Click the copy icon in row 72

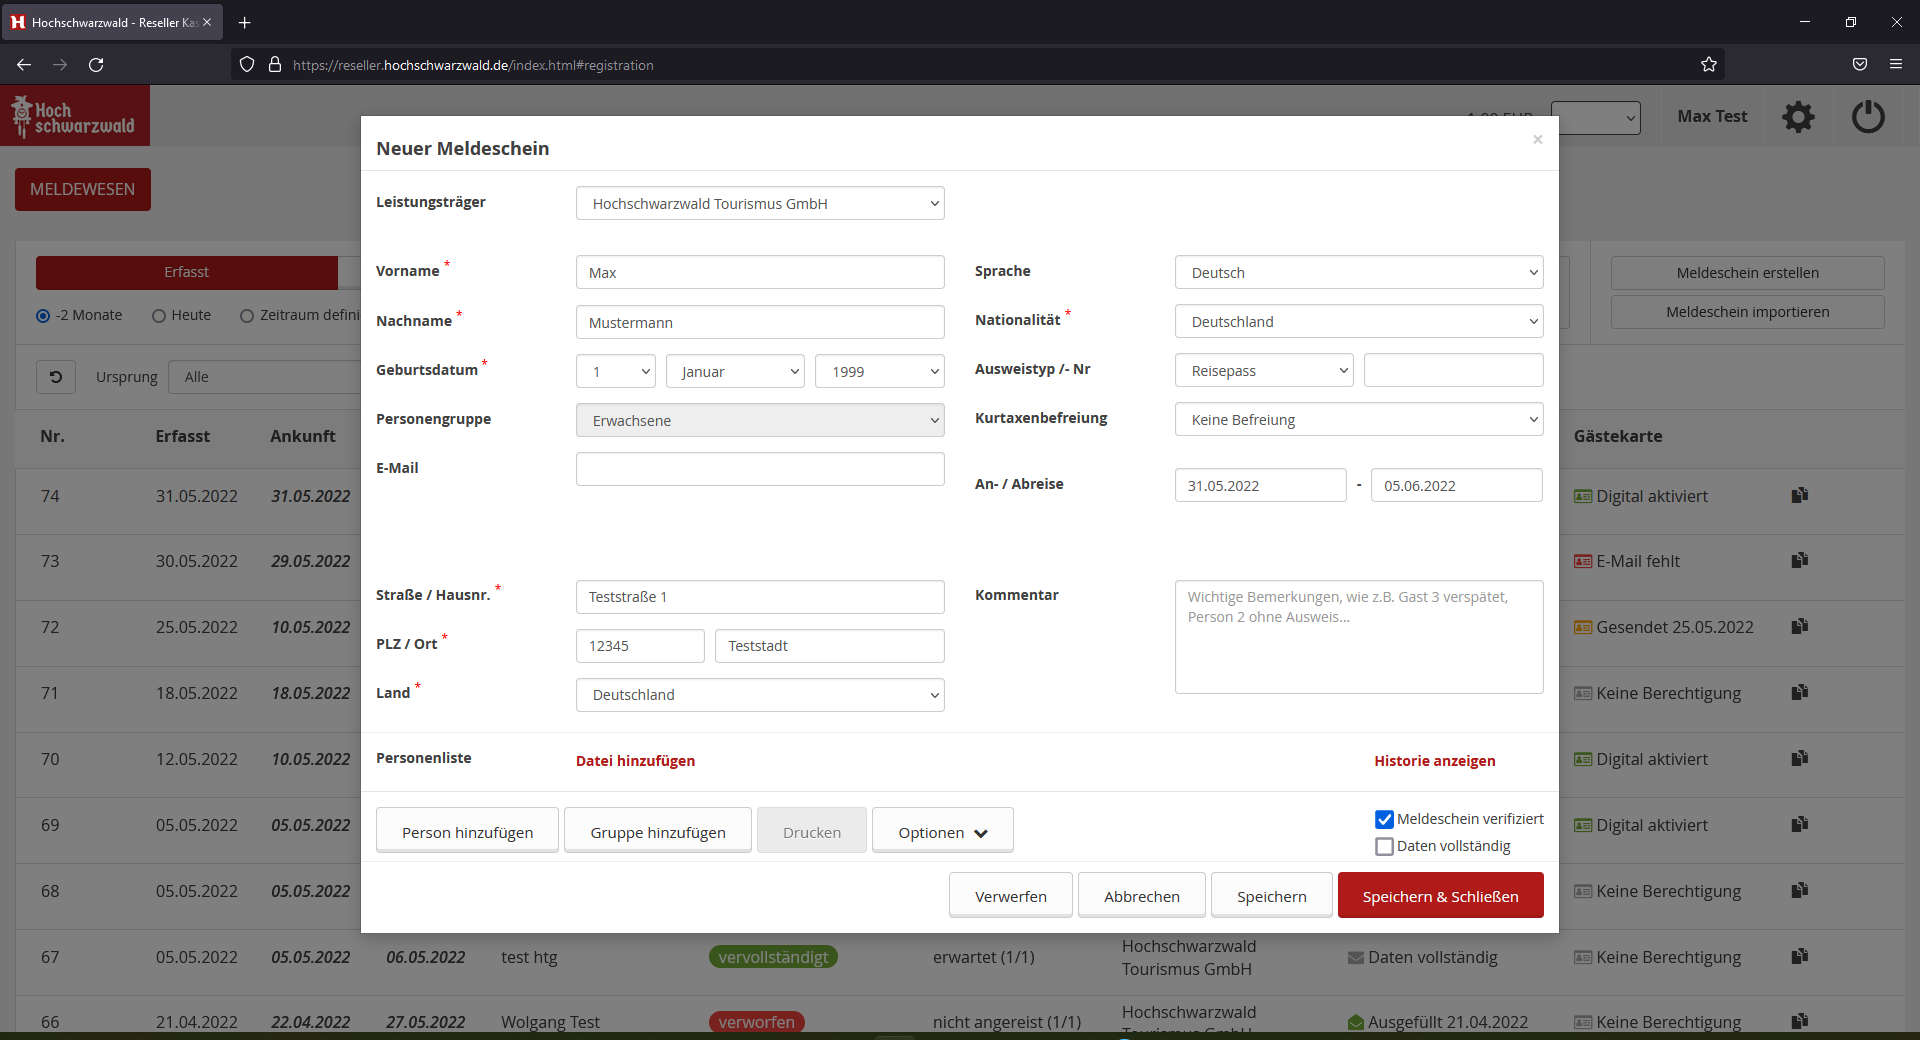[x=1799, y=626]
